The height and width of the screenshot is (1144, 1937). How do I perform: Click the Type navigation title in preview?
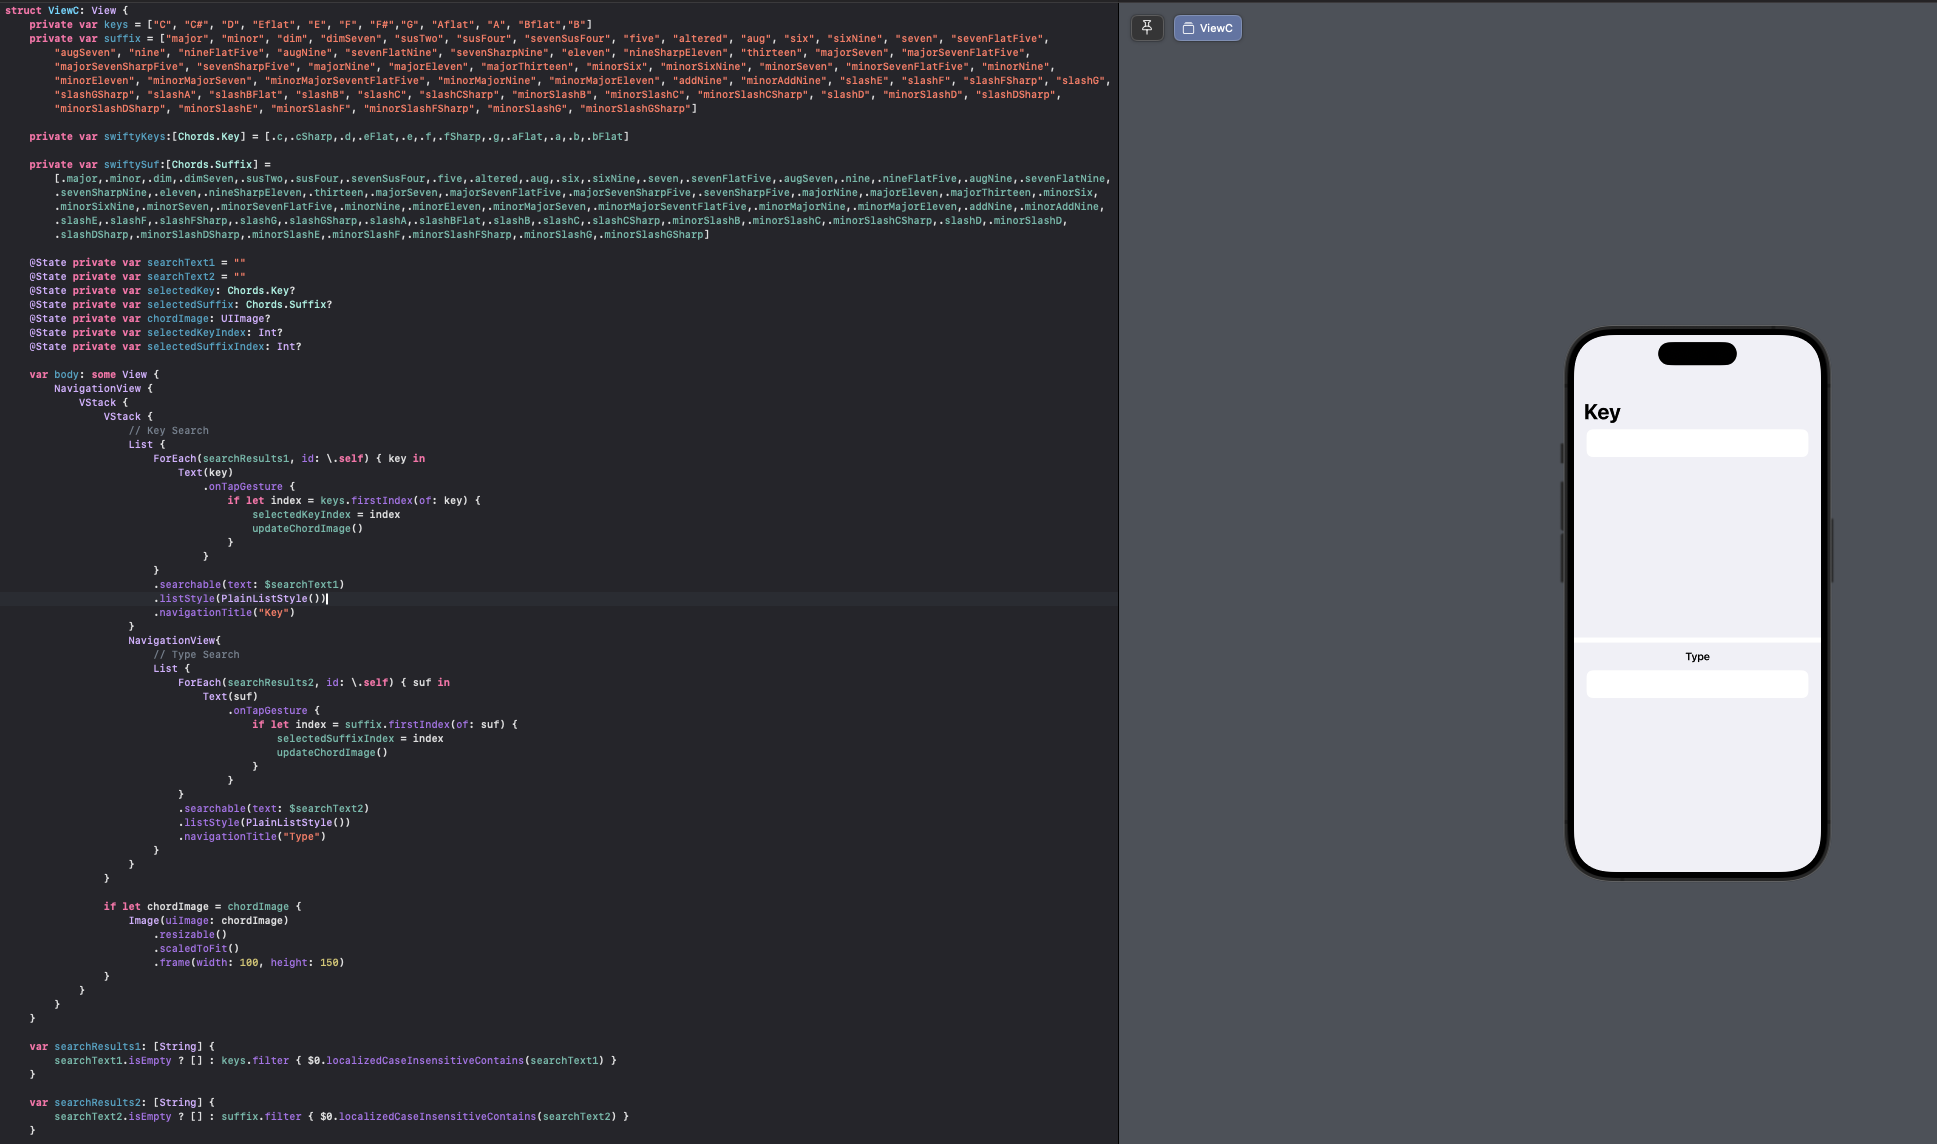[1697, 657]
